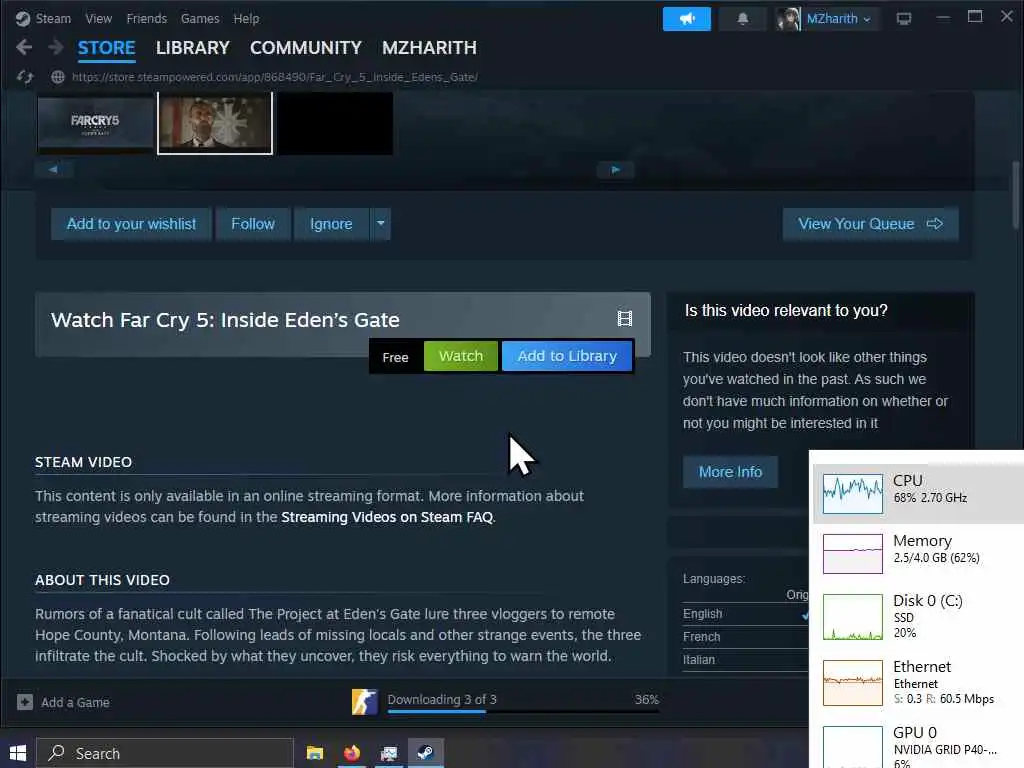The height and width of the screenshot is (768, 1024).
Task: Open the Steam menu
Action: 53,18
